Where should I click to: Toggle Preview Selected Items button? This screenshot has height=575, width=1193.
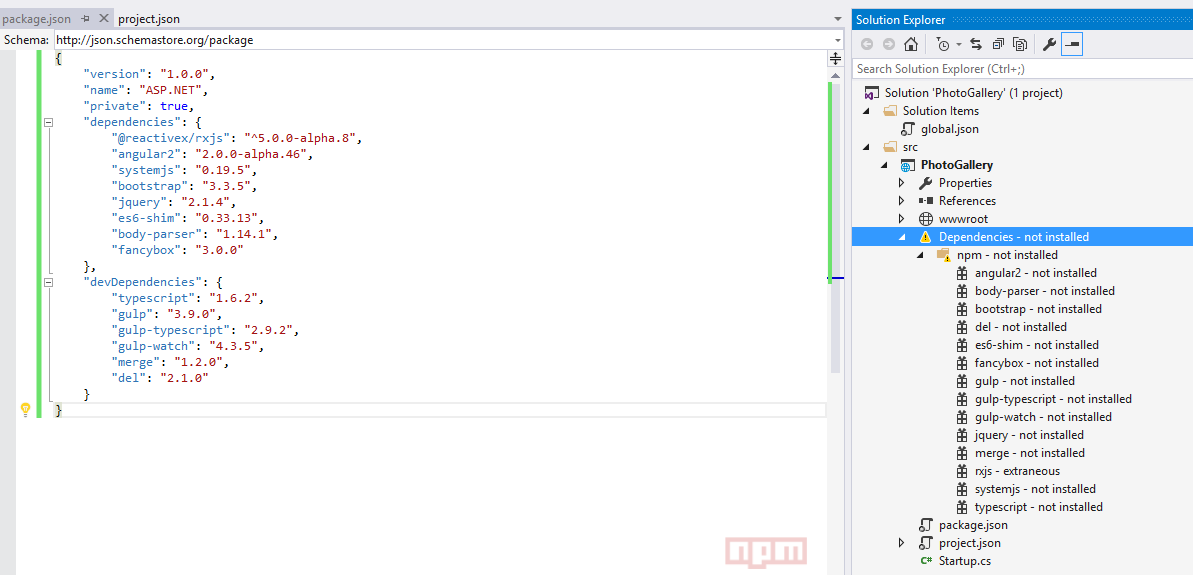1071,44
